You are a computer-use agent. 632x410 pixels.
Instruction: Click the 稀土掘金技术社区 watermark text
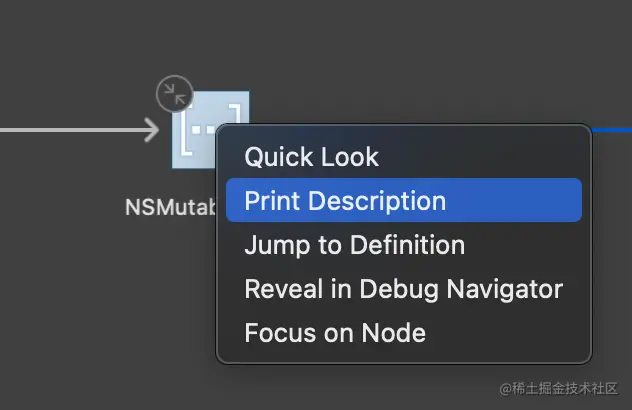[x=559, y=388]
